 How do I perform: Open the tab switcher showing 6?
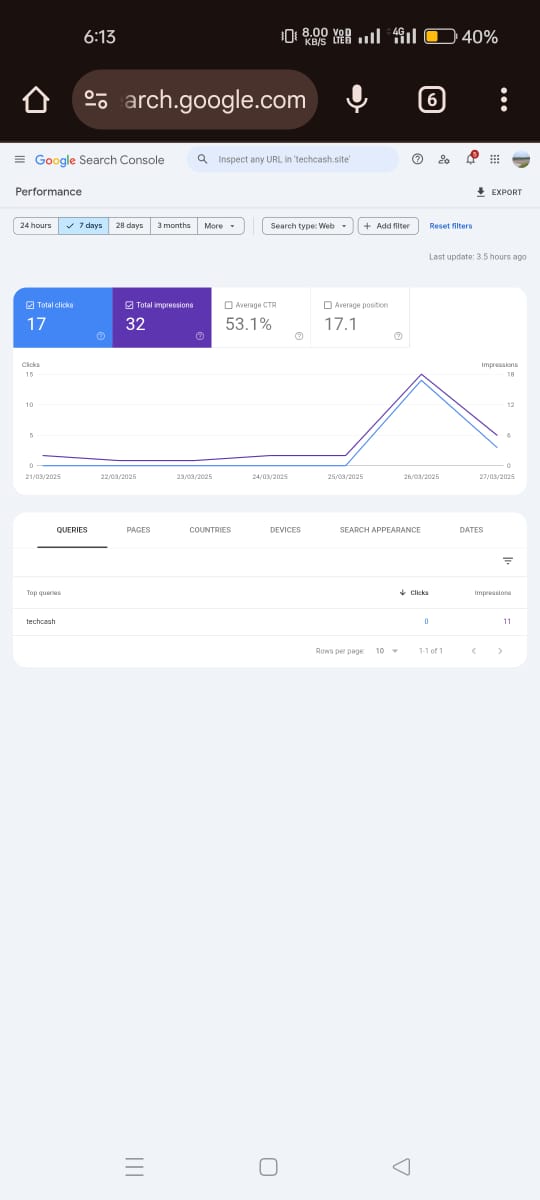pyautogui.click(x=431, y=100)
